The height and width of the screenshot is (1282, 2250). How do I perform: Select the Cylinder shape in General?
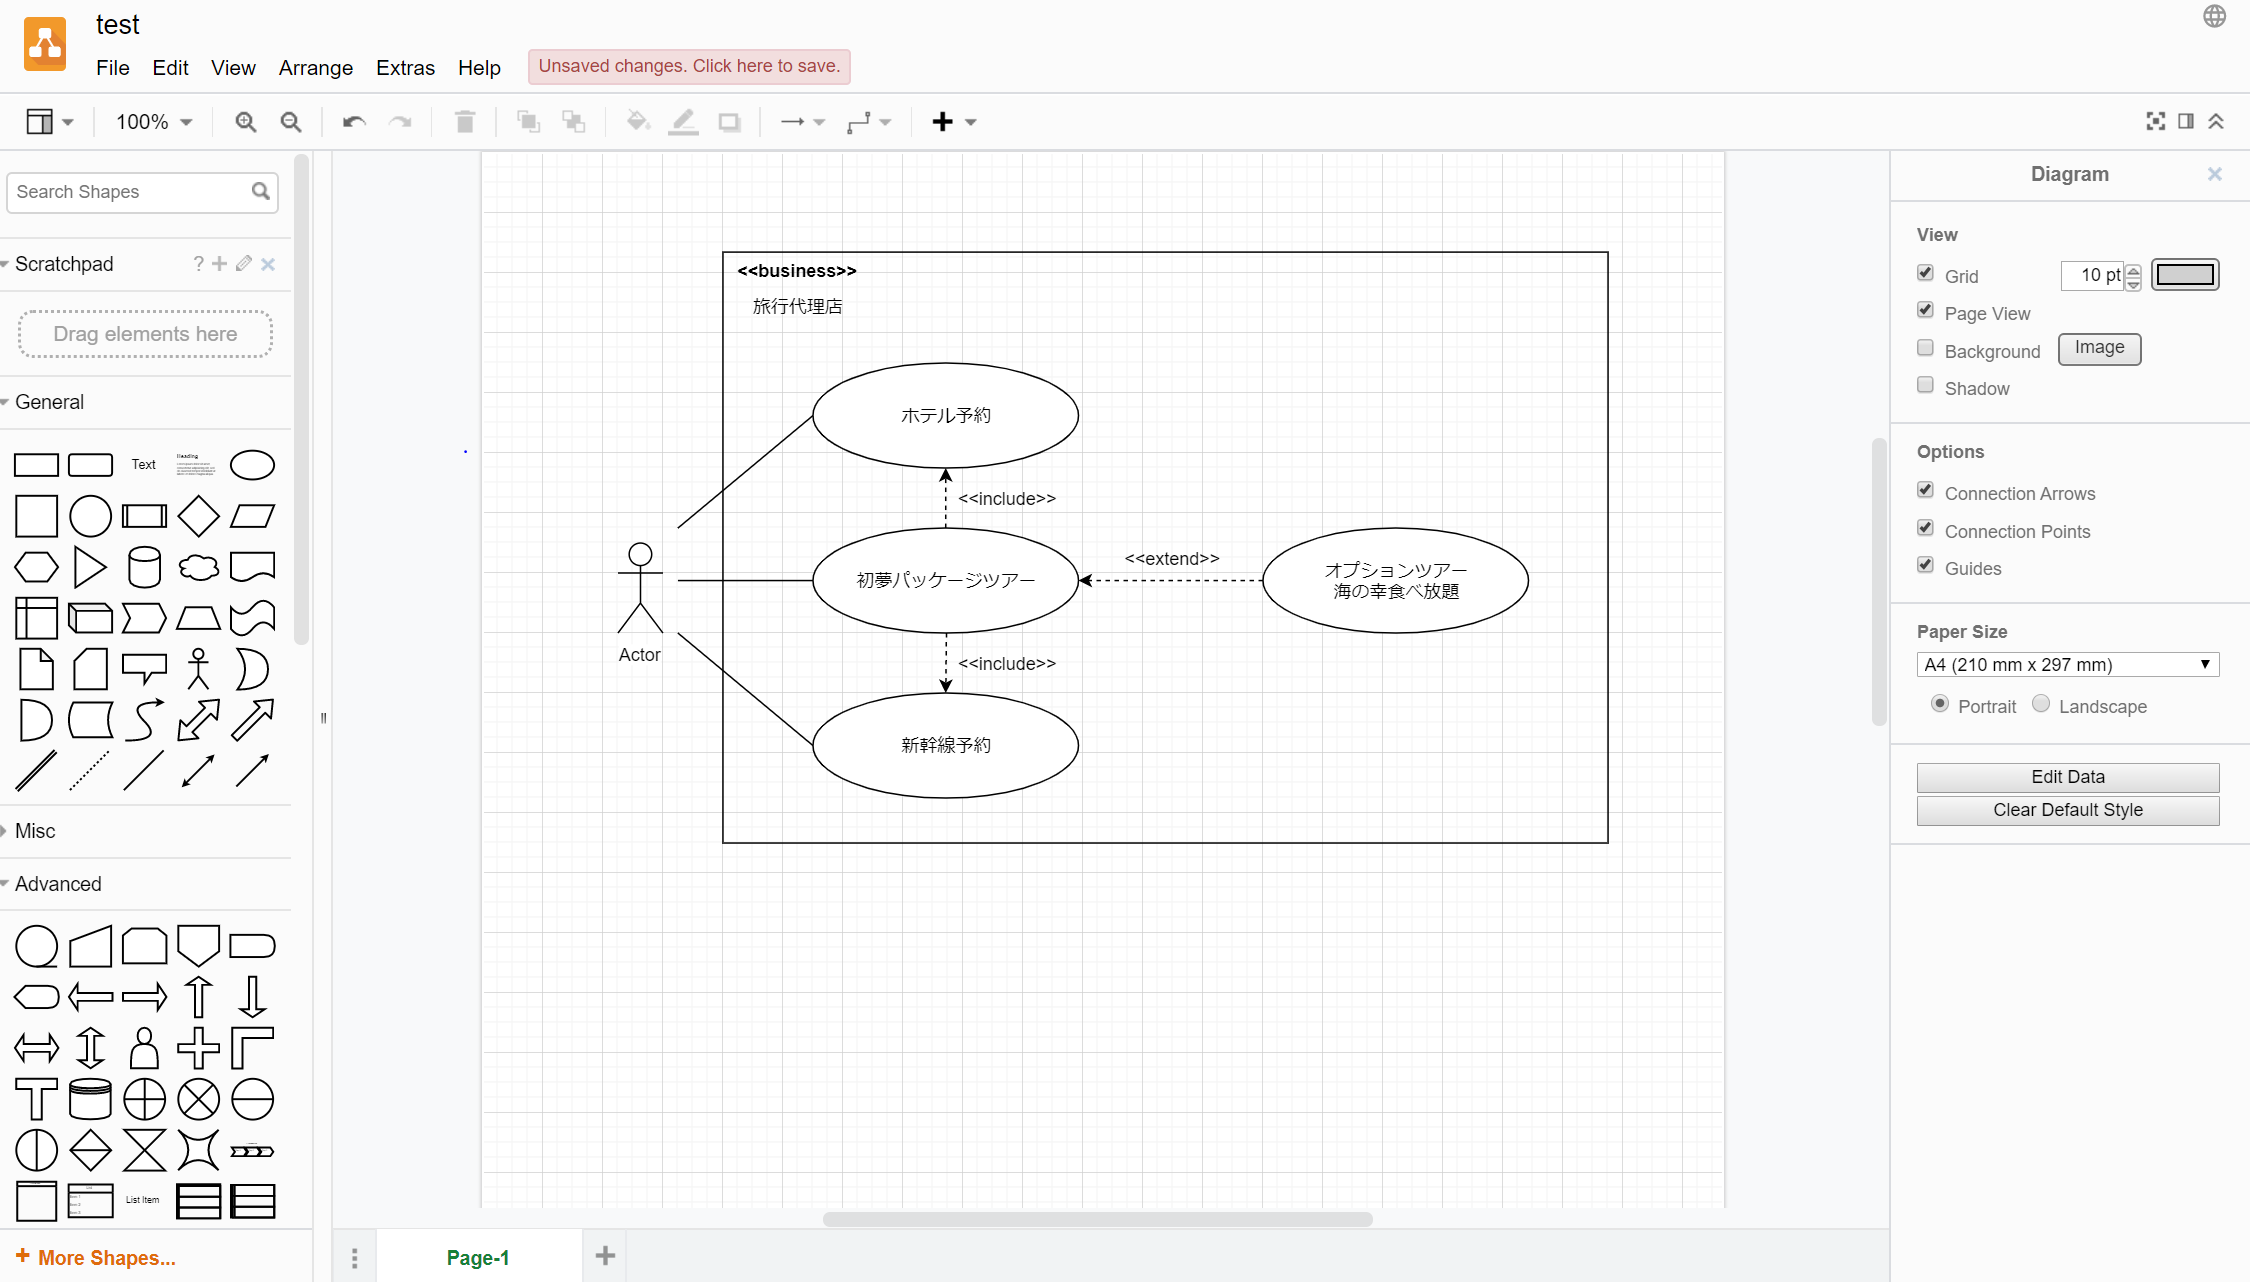pyautogui.click(x=144, y=567)
